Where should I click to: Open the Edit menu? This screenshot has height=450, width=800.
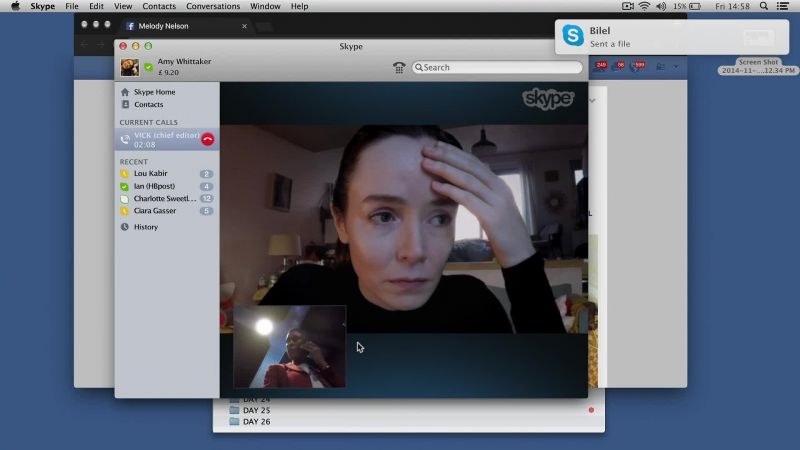click(x=96, y=6)
